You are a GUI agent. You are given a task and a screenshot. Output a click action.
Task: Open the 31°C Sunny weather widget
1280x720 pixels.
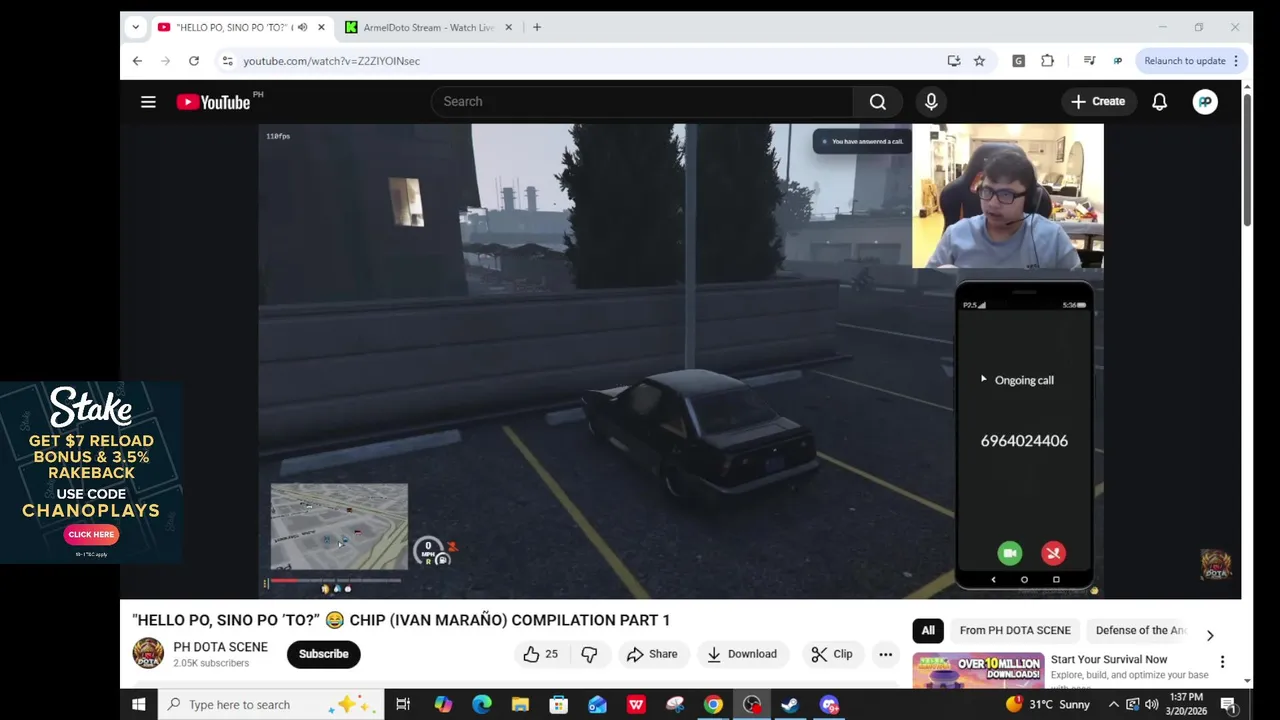click(1046, 705)
